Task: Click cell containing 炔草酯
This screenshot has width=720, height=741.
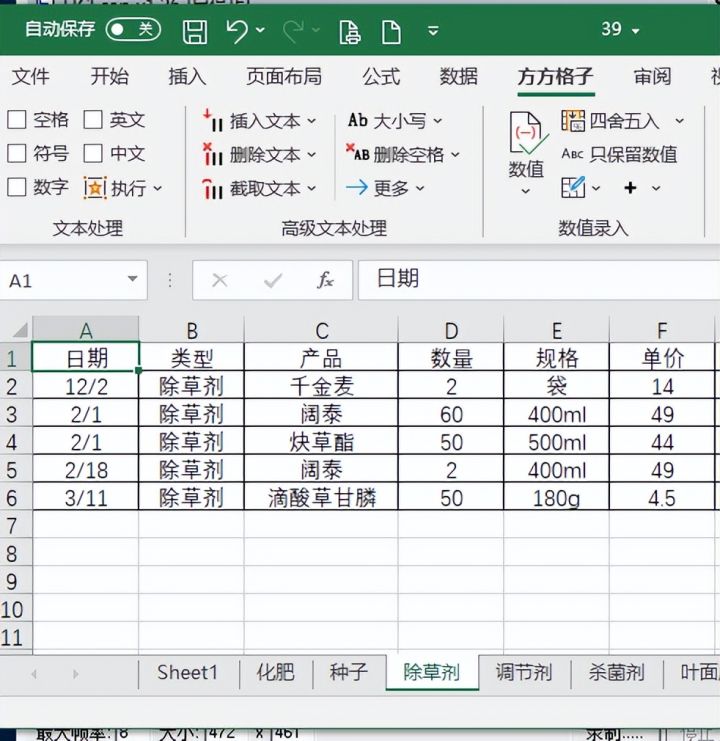Action: coord(321,442)
